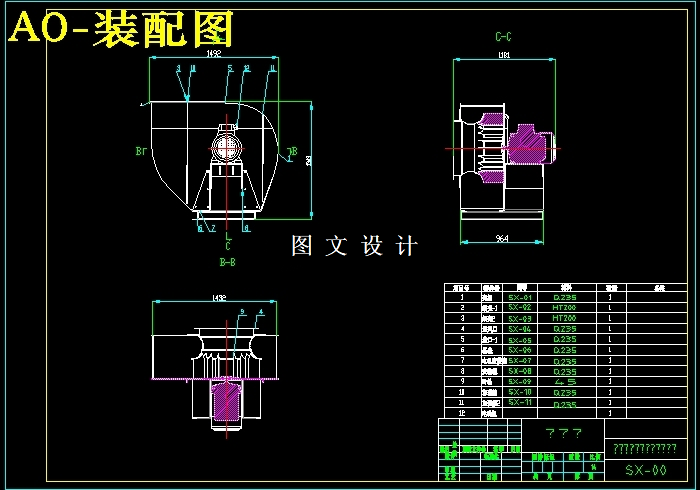Select code SX-05 in parts list
700x490 pixels.
tap(520, 340)
